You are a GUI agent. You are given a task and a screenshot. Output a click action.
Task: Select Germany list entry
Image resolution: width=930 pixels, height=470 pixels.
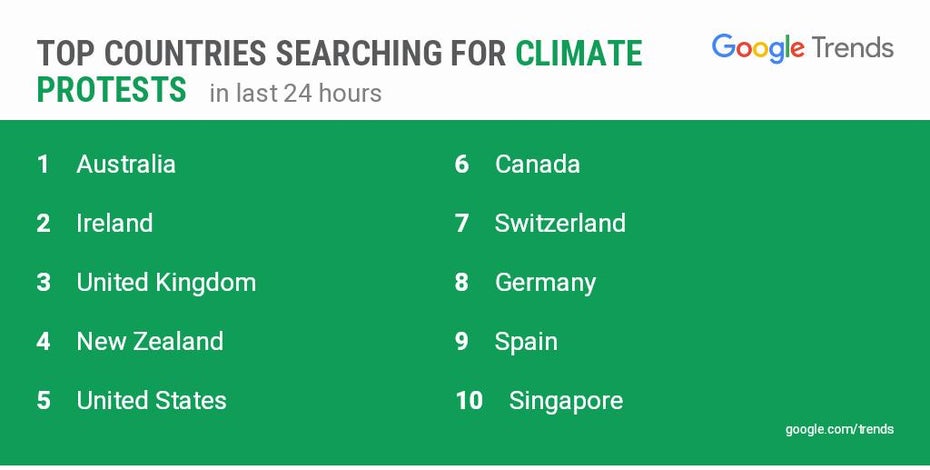545,284
